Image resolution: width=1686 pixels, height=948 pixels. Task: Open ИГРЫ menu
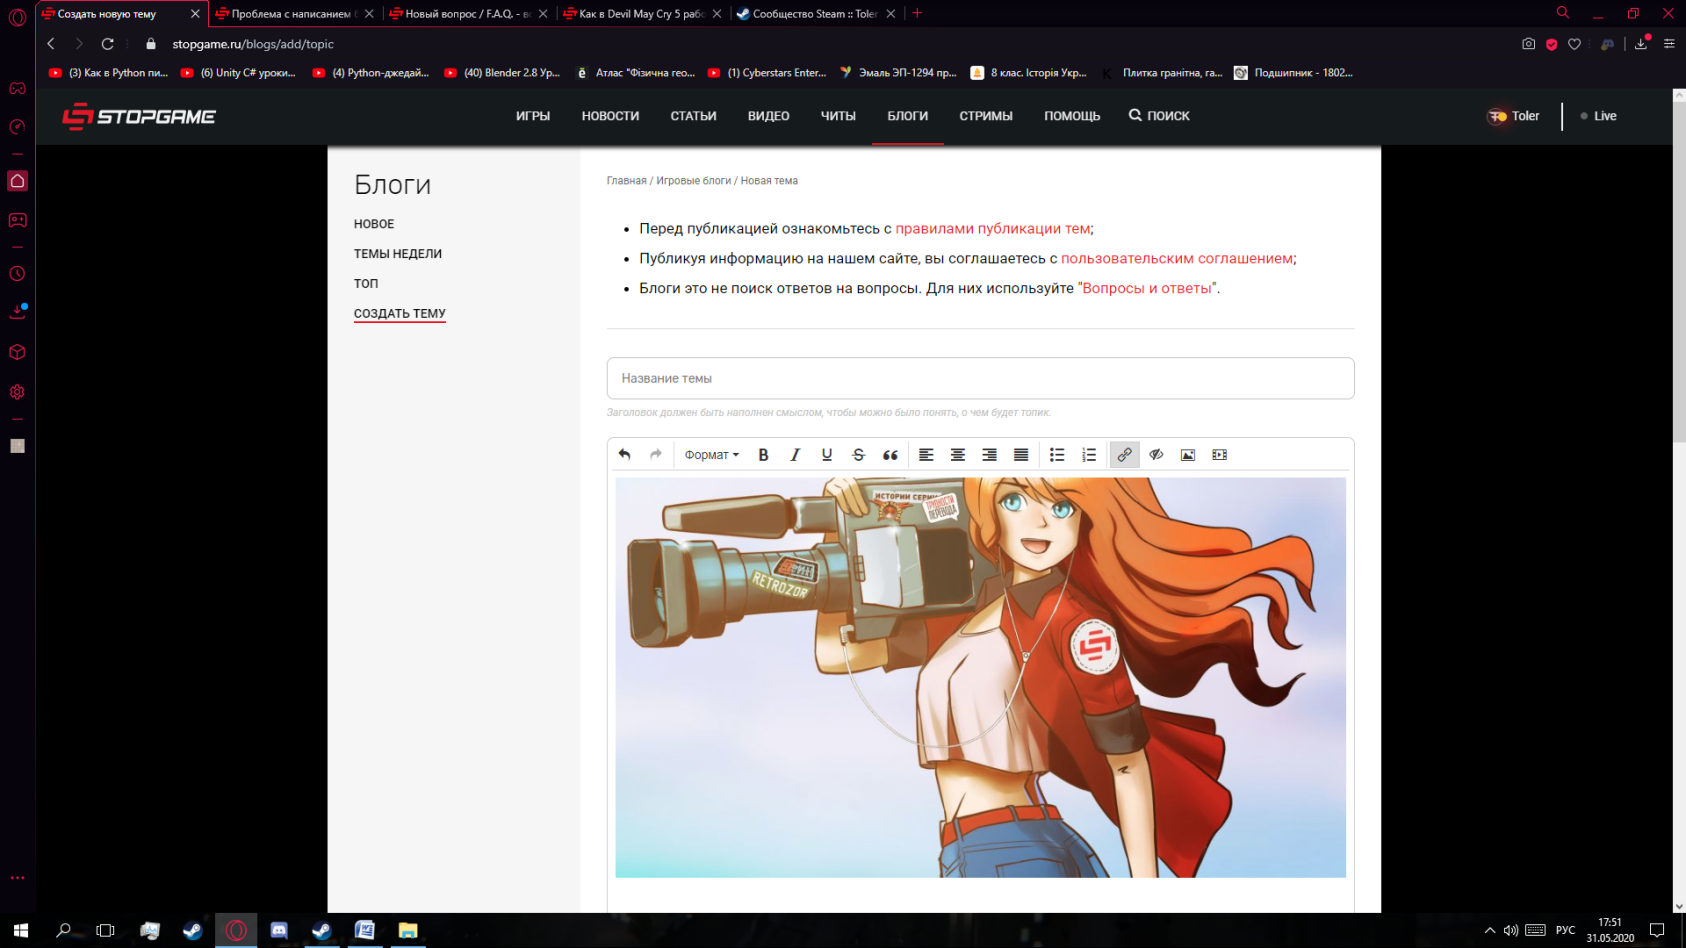coord(533,116)
